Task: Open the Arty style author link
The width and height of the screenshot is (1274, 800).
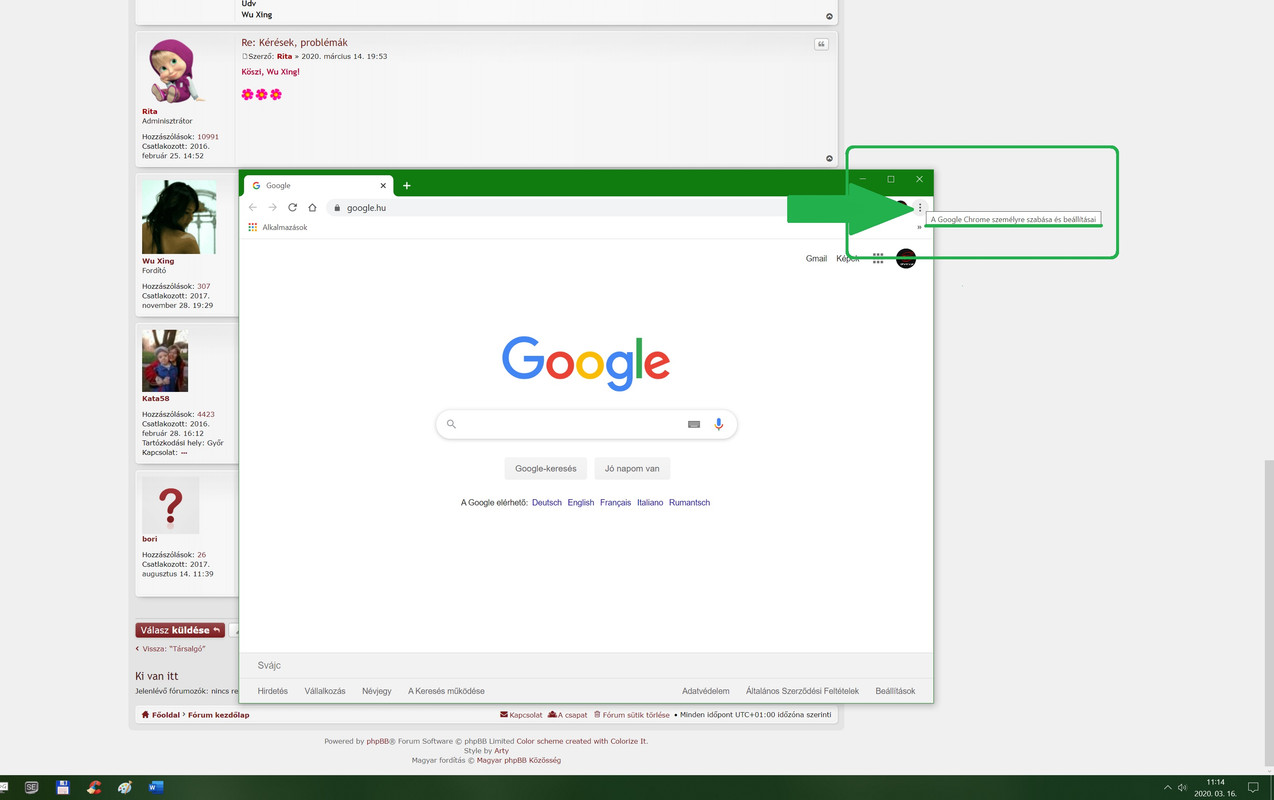Action: 501,750
